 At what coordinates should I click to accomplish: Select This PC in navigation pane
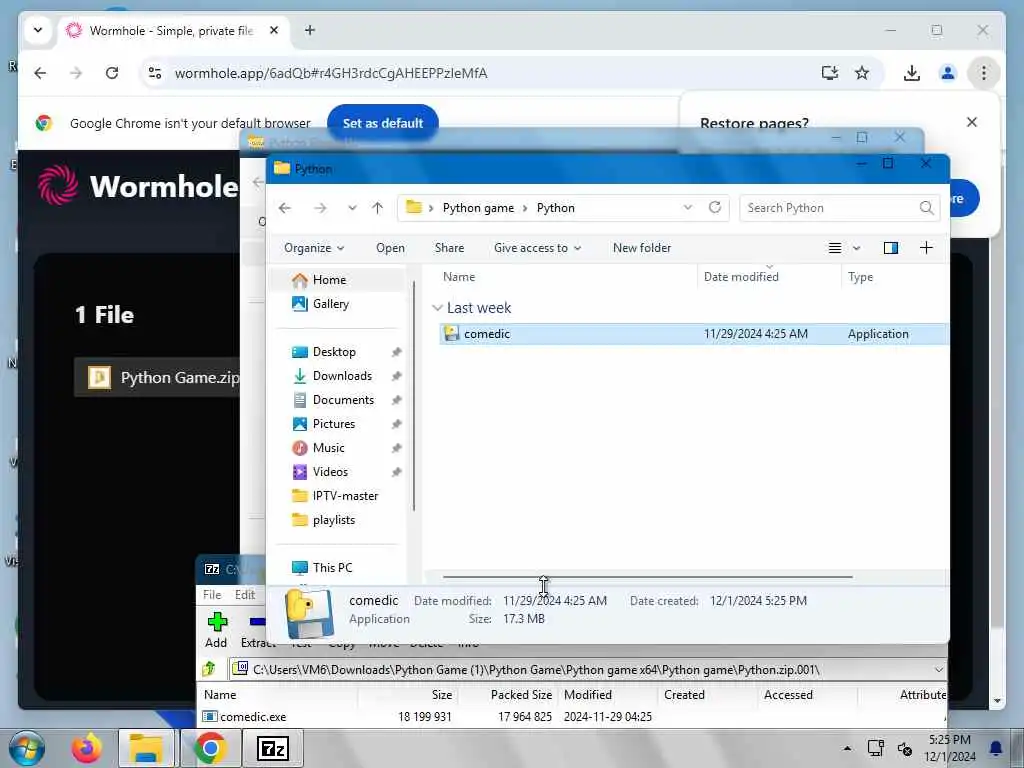click(x=332, y=568)
